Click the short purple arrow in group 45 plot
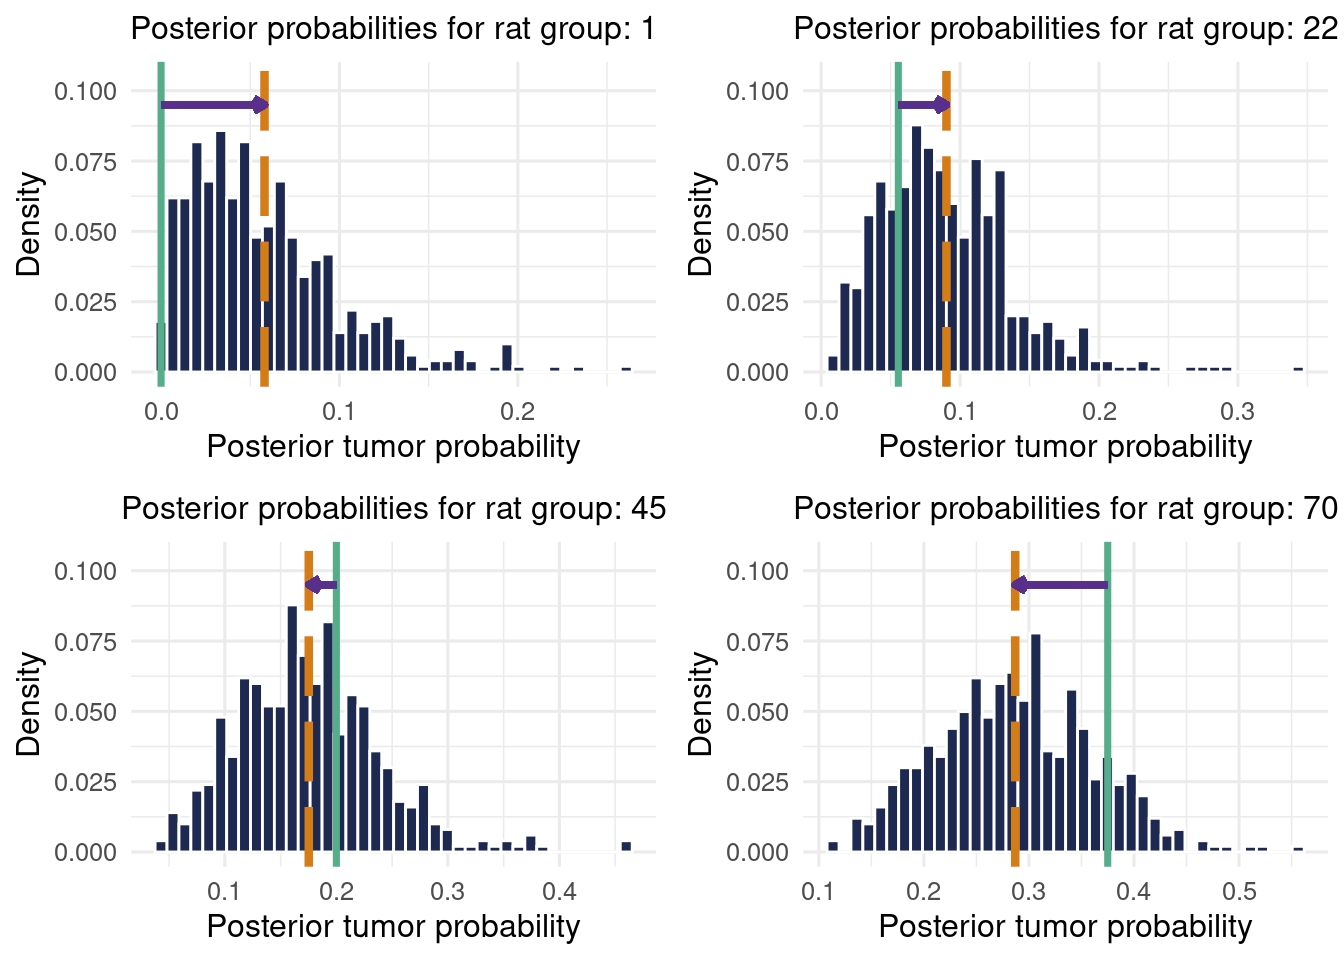 (x=322, y=585)
